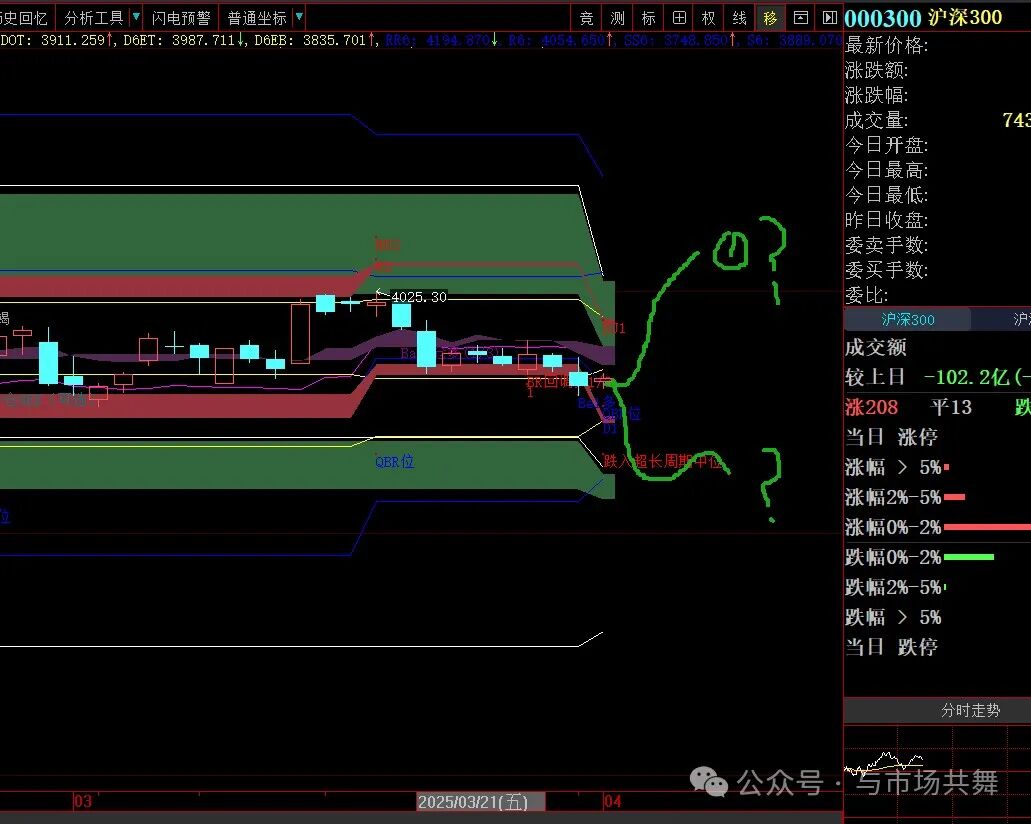Open the 分析工具 menu

click(93, 18)
